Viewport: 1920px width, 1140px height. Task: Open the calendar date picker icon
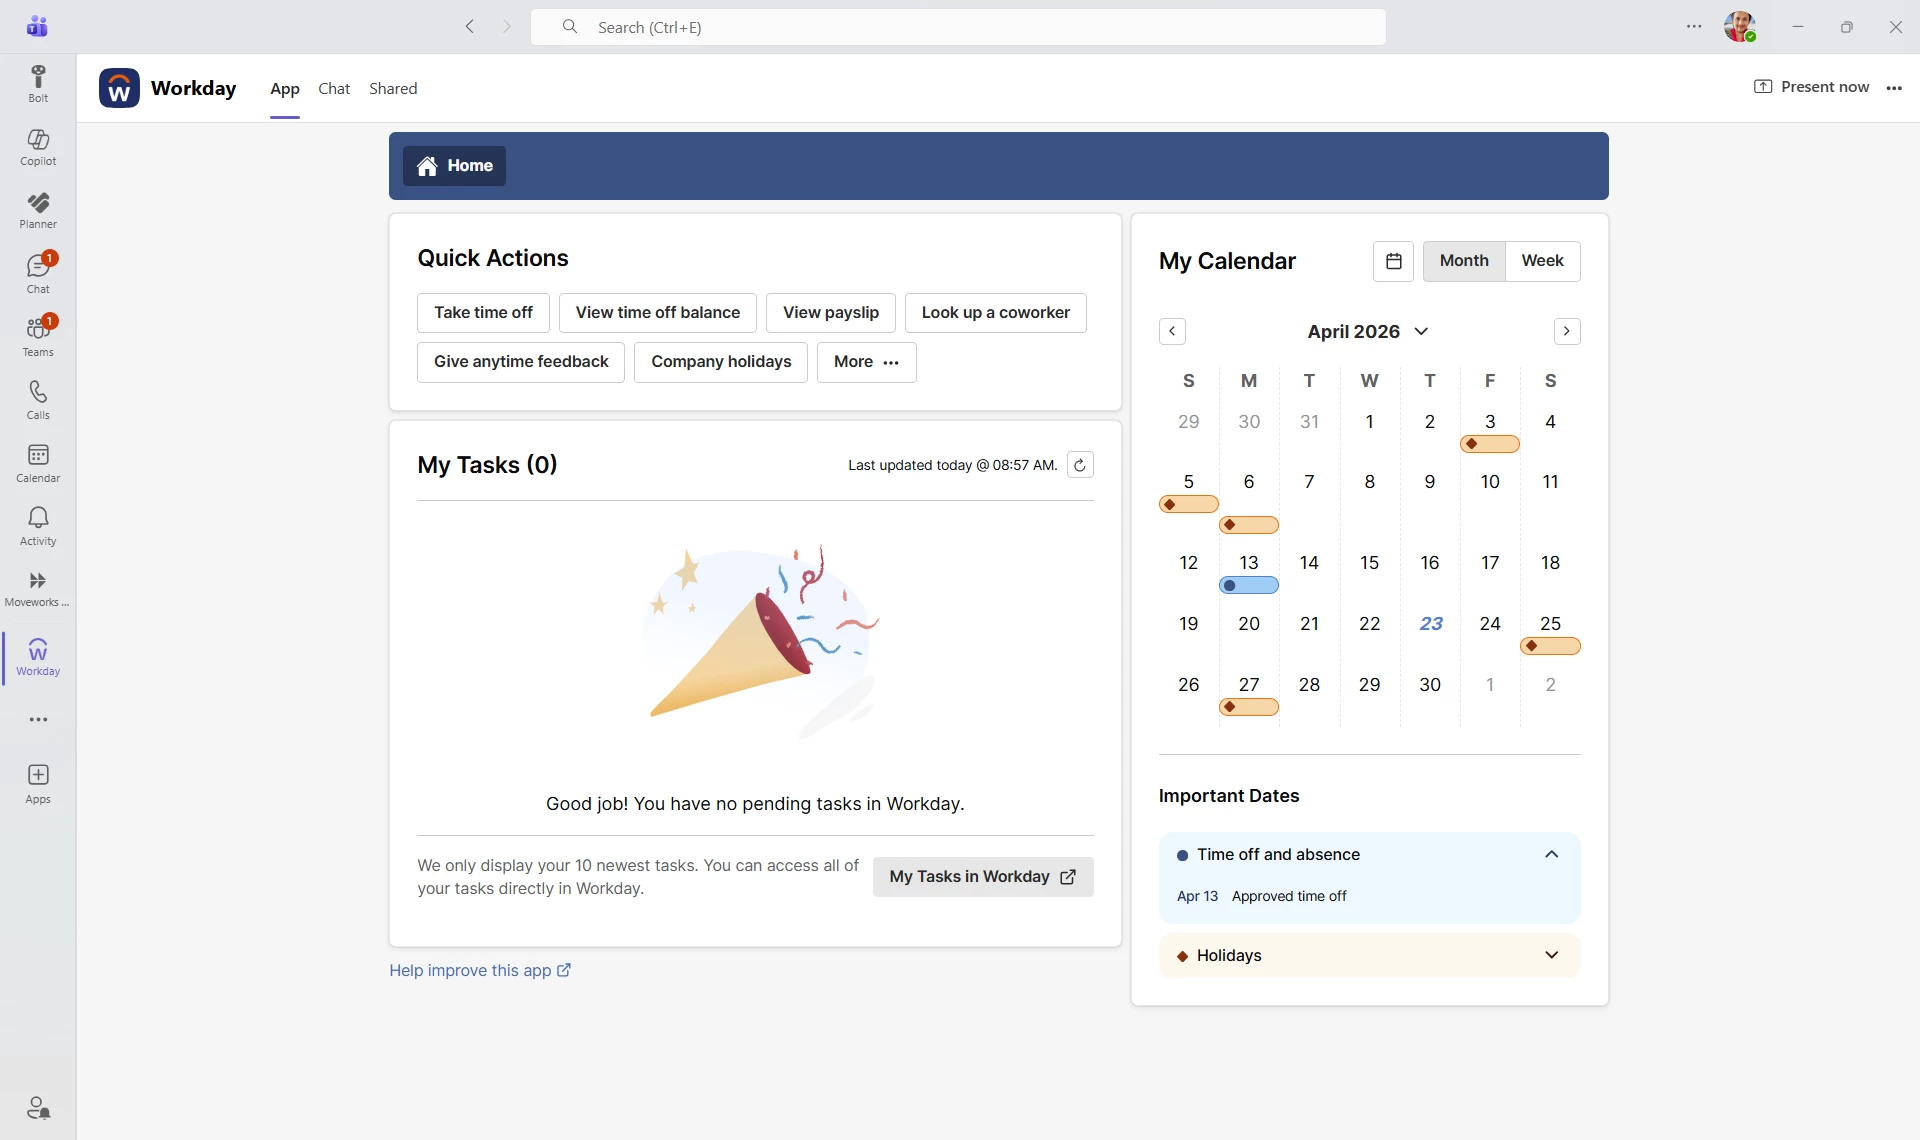pos(1393,261)
